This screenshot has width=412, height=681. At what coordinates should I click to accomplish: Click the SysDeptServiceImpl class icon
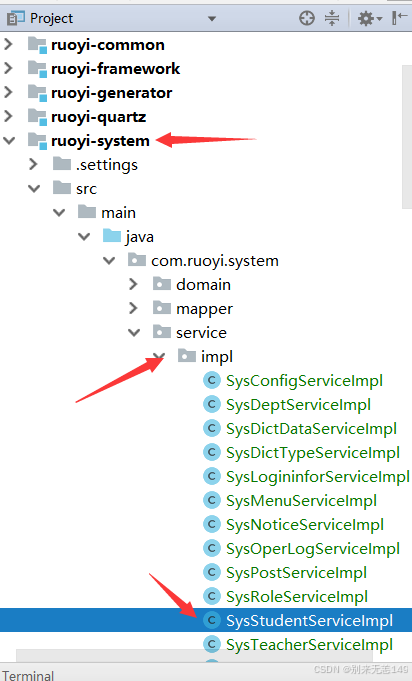click(212, 404)
